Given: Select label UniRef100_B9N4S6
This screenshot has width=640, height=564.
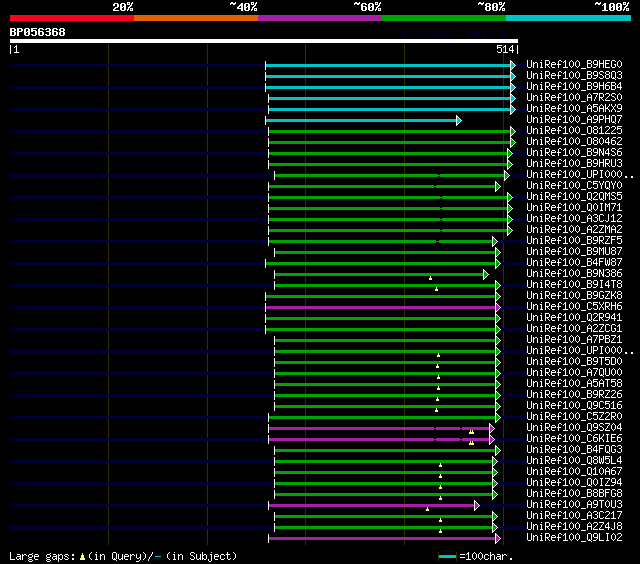Looking at the screenshot, I should tap(574, 153).
